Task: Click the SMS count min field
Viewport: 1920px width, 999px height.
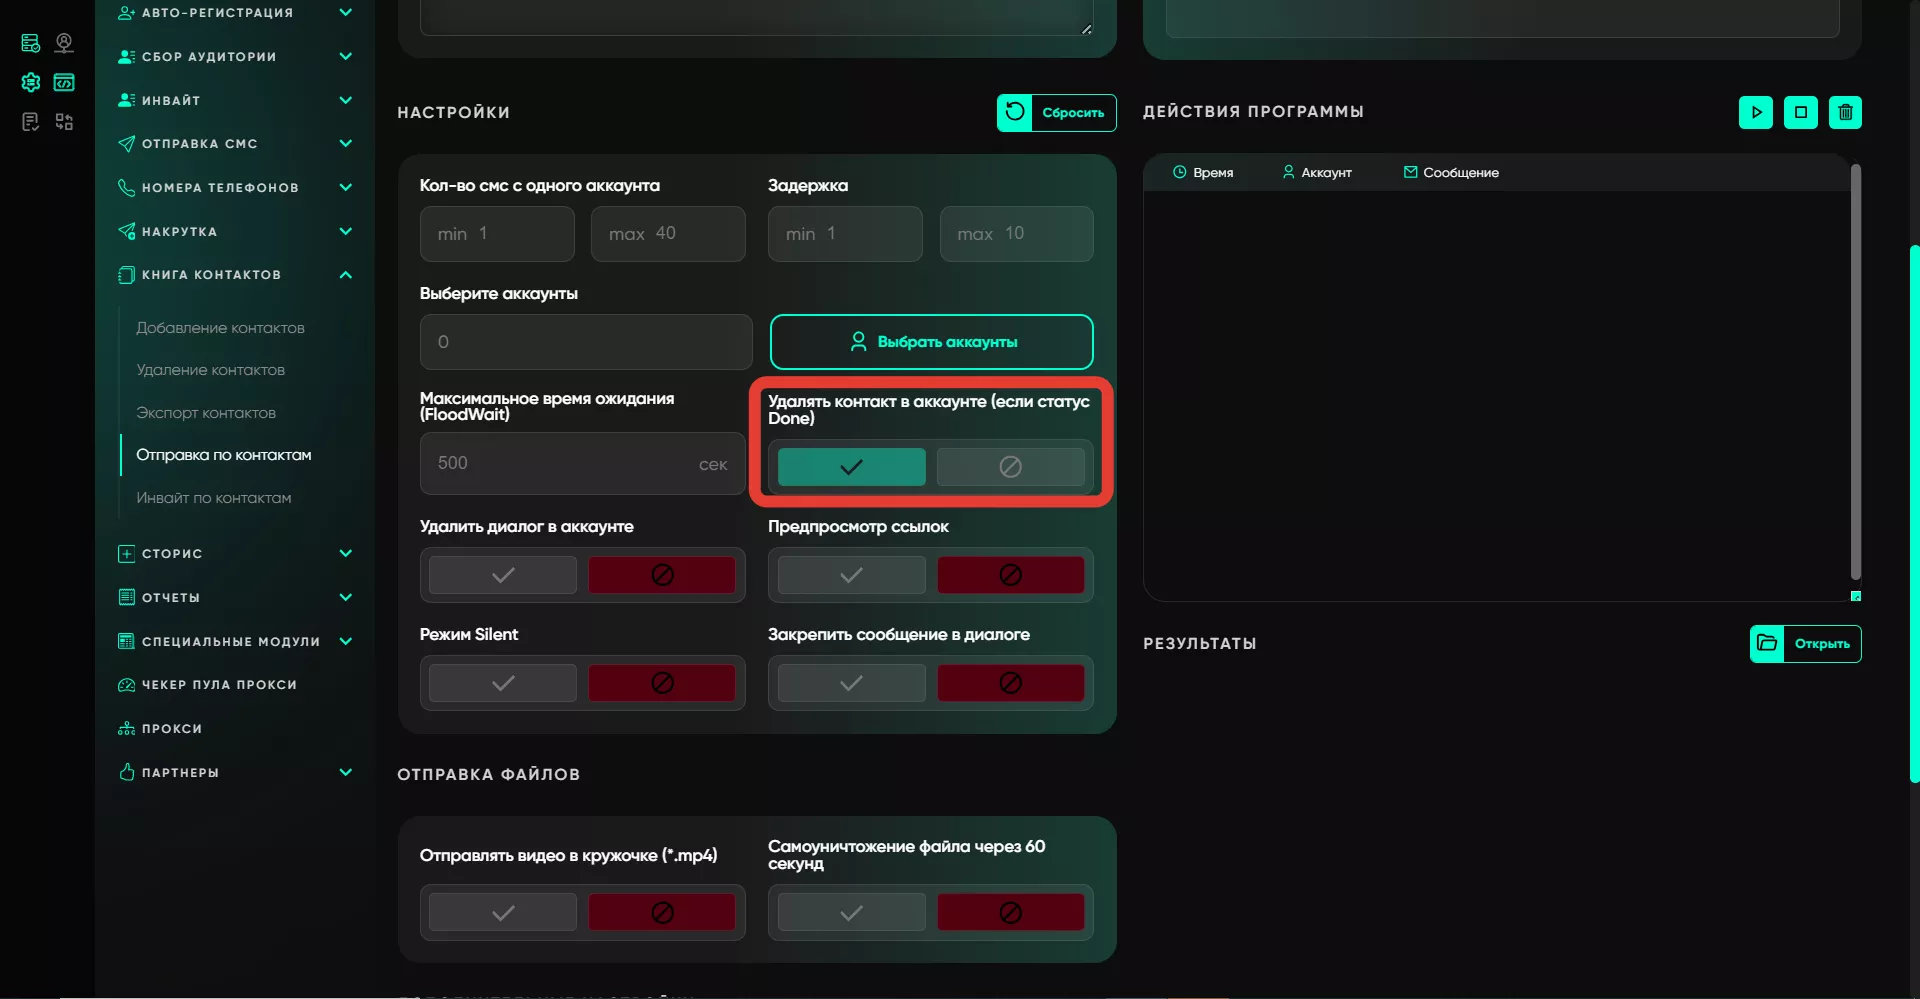Action: pyautogui.click(x=497, y=234)
